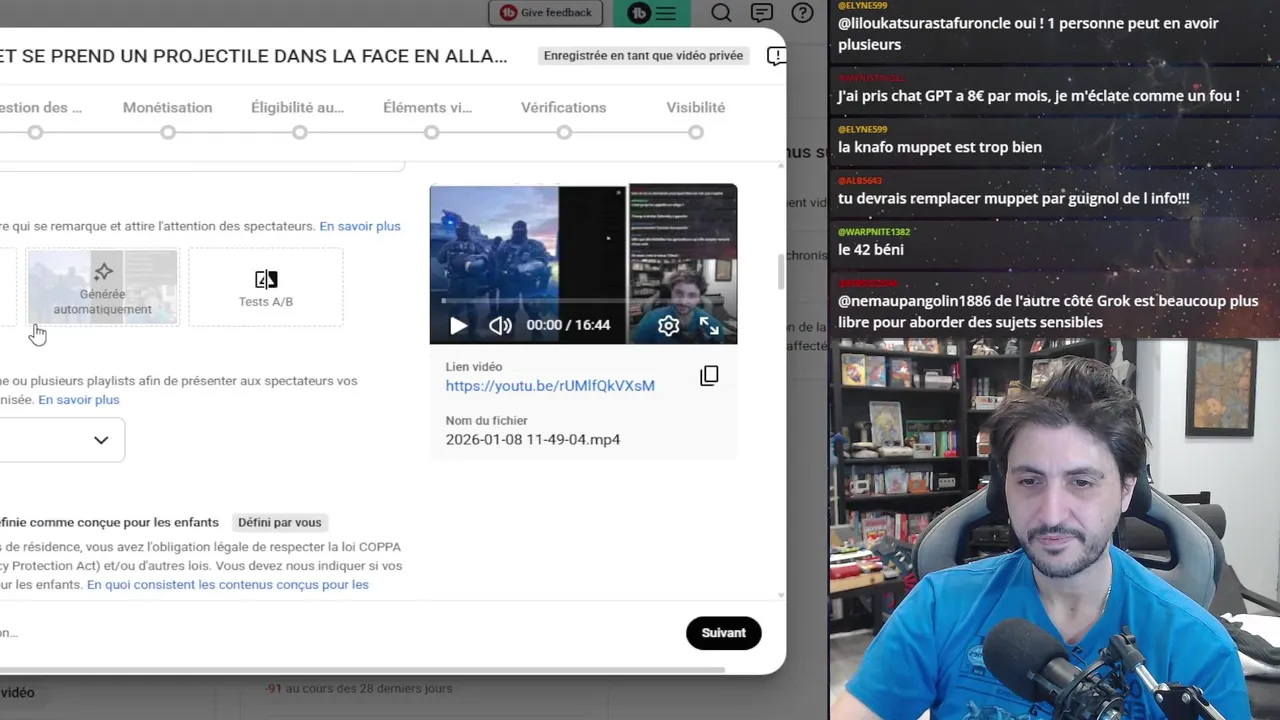Copy the video link icon
This screenshot has height=720, width=1280.
(709, 376)
